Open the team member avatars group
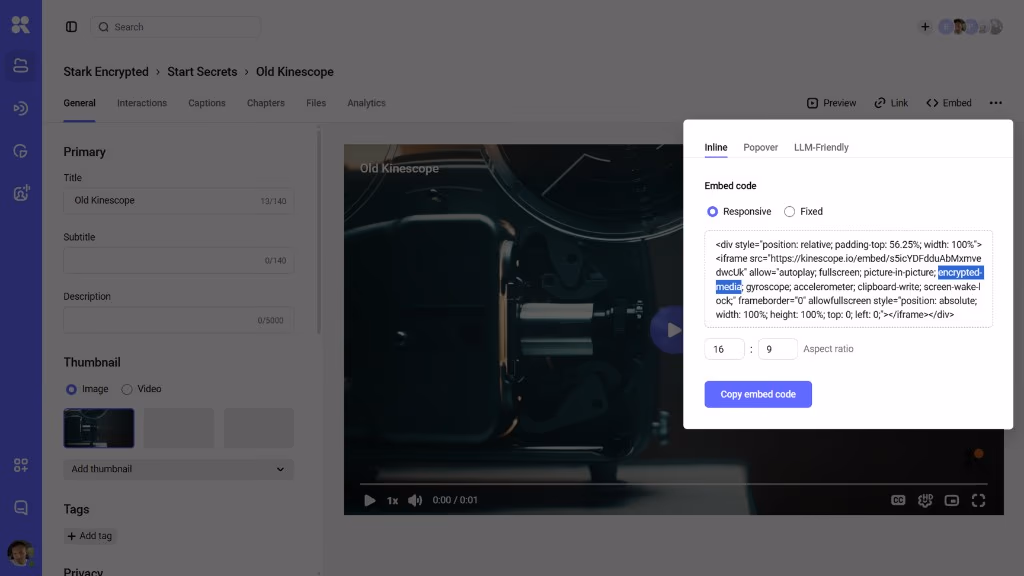1024x576 pixels. (970, 27)
